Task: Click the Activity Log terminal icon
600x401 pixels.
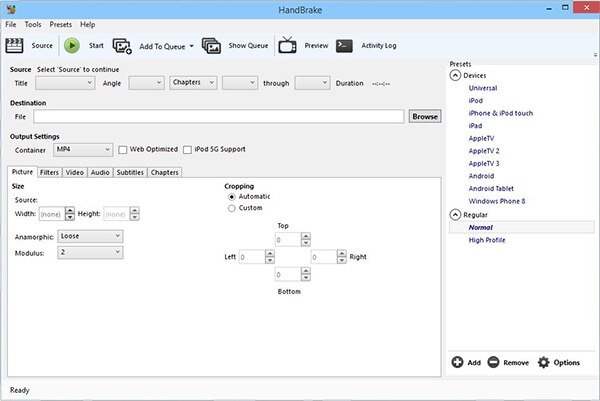Action: click(344, 46)
